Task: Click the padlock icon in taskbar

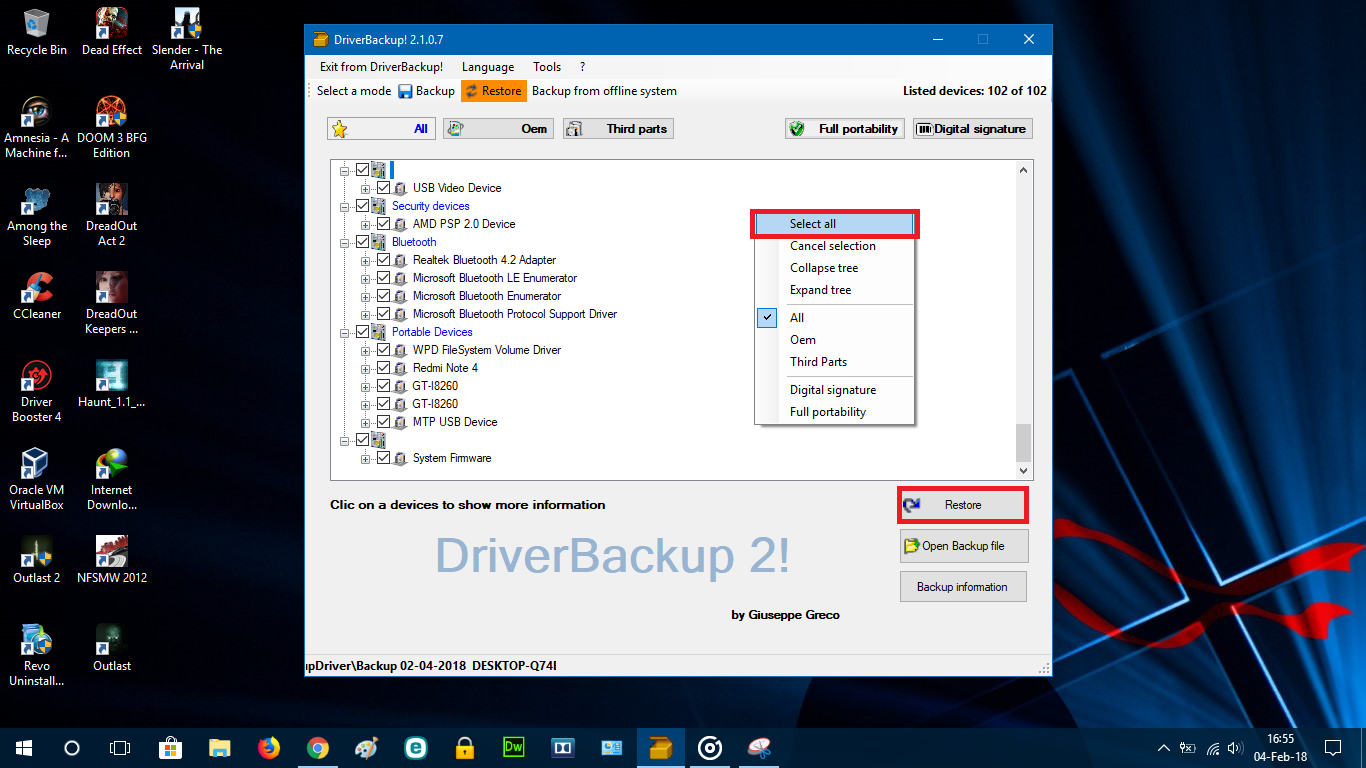Action: 465,747
